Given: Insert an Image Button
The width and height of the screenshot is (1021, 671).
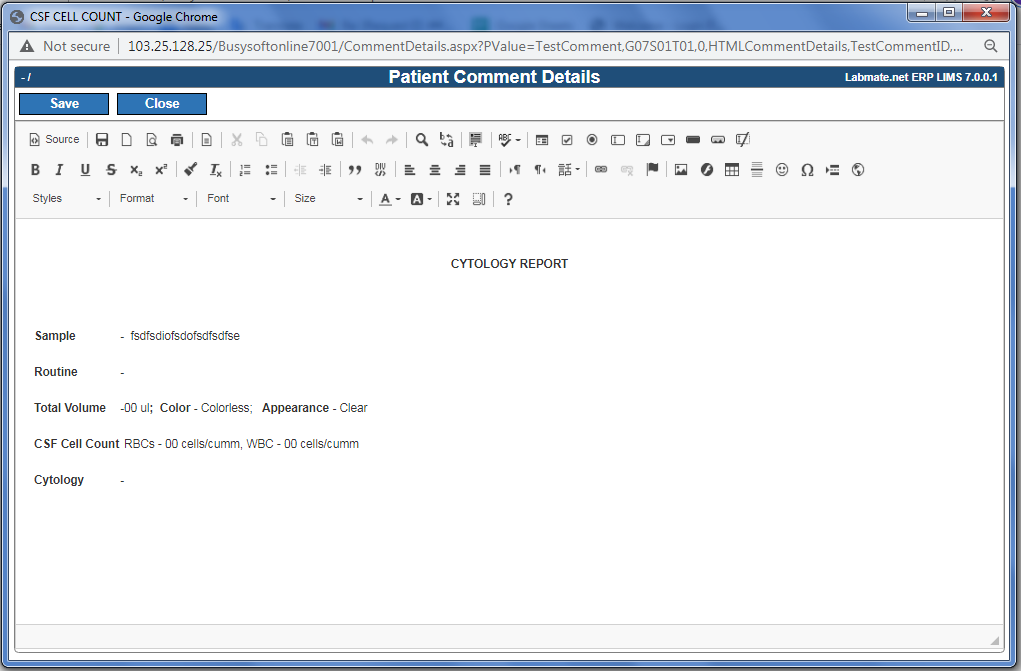Looking at the screenshot, I should click(718, 139).
